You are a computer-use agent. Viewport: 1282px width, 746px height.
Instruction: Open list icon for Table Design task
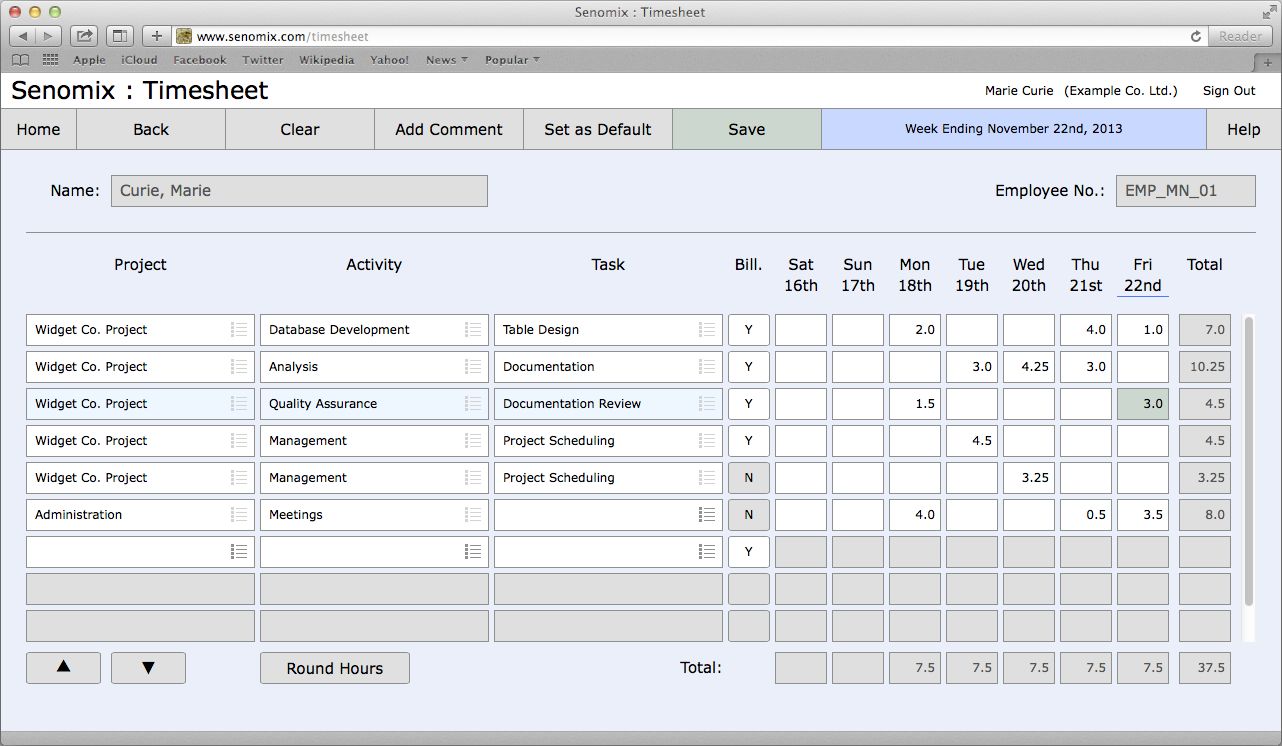pos(706,330)
